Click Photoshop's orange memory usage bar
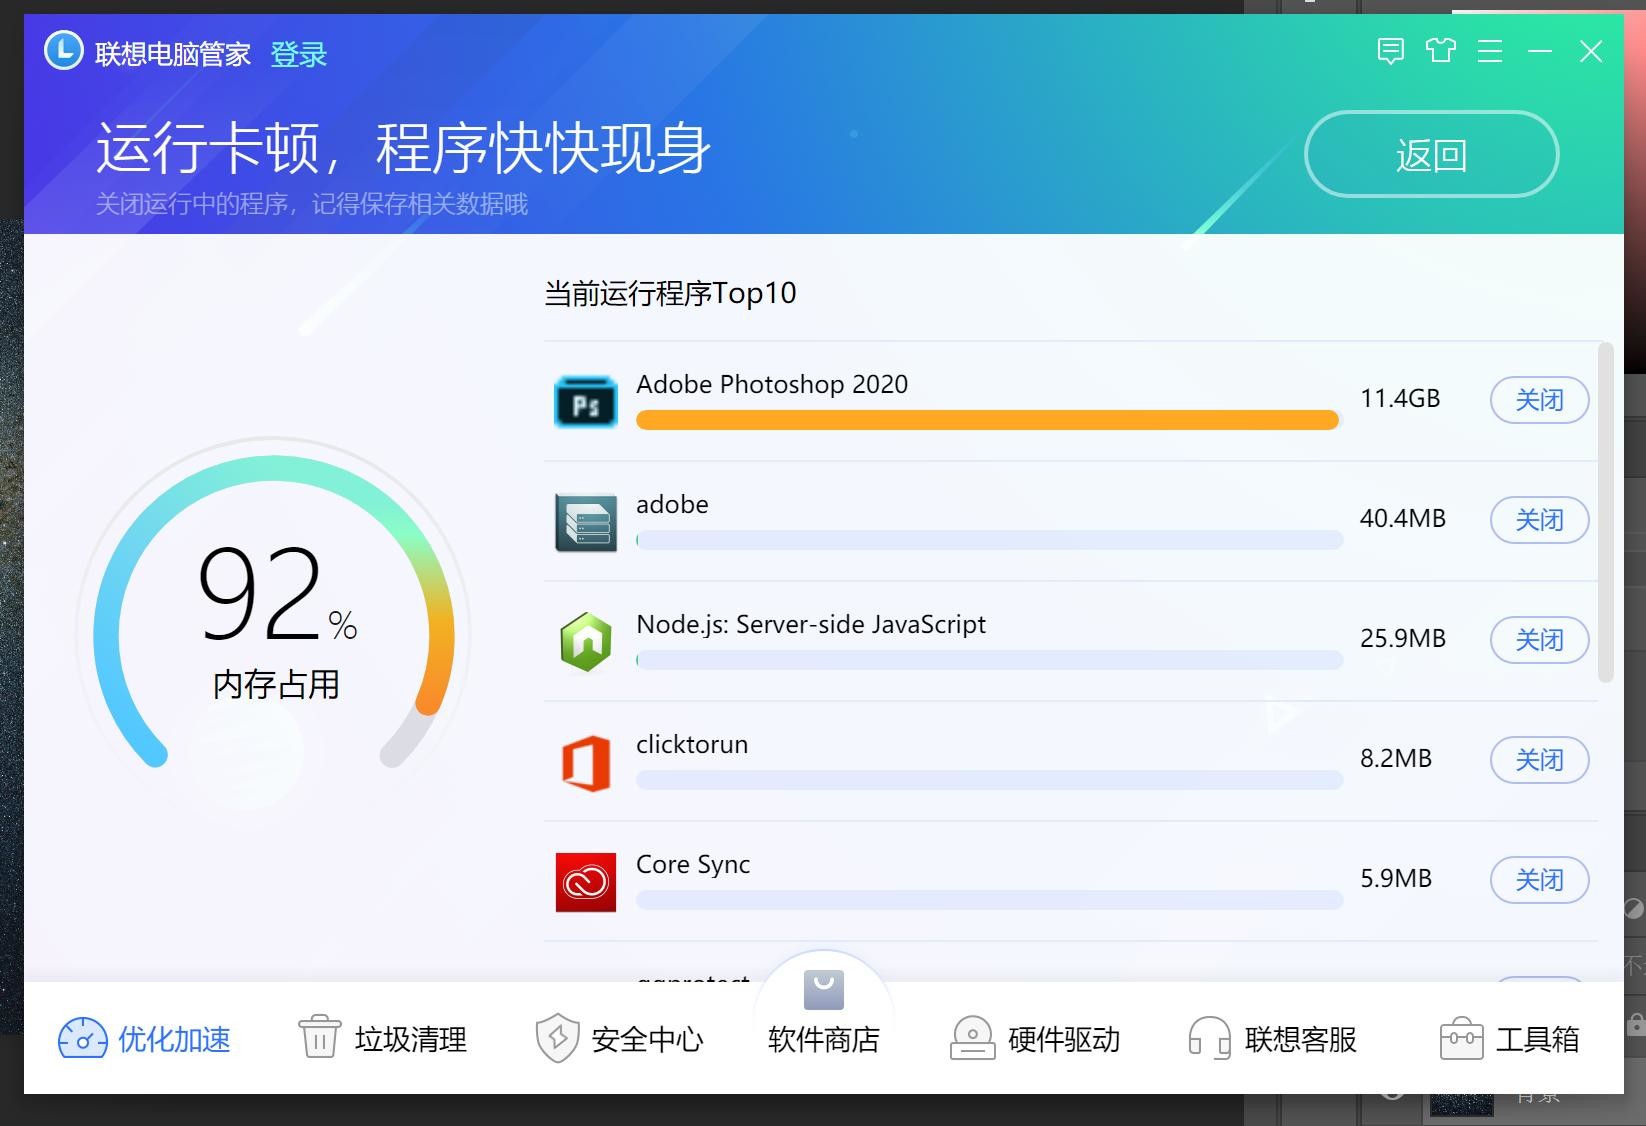The width and height of the screenshot is (1646, 1126). pyautogui.click(x=986, y=420)
